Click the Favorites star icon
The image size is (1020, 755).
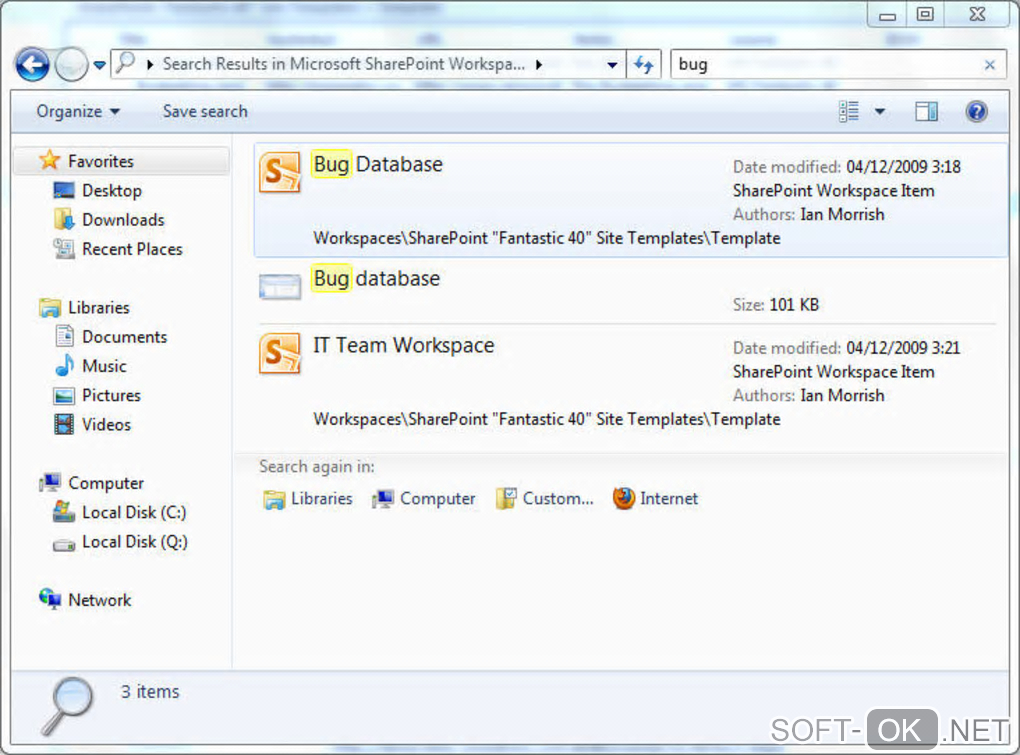click(x=49, y=160)
